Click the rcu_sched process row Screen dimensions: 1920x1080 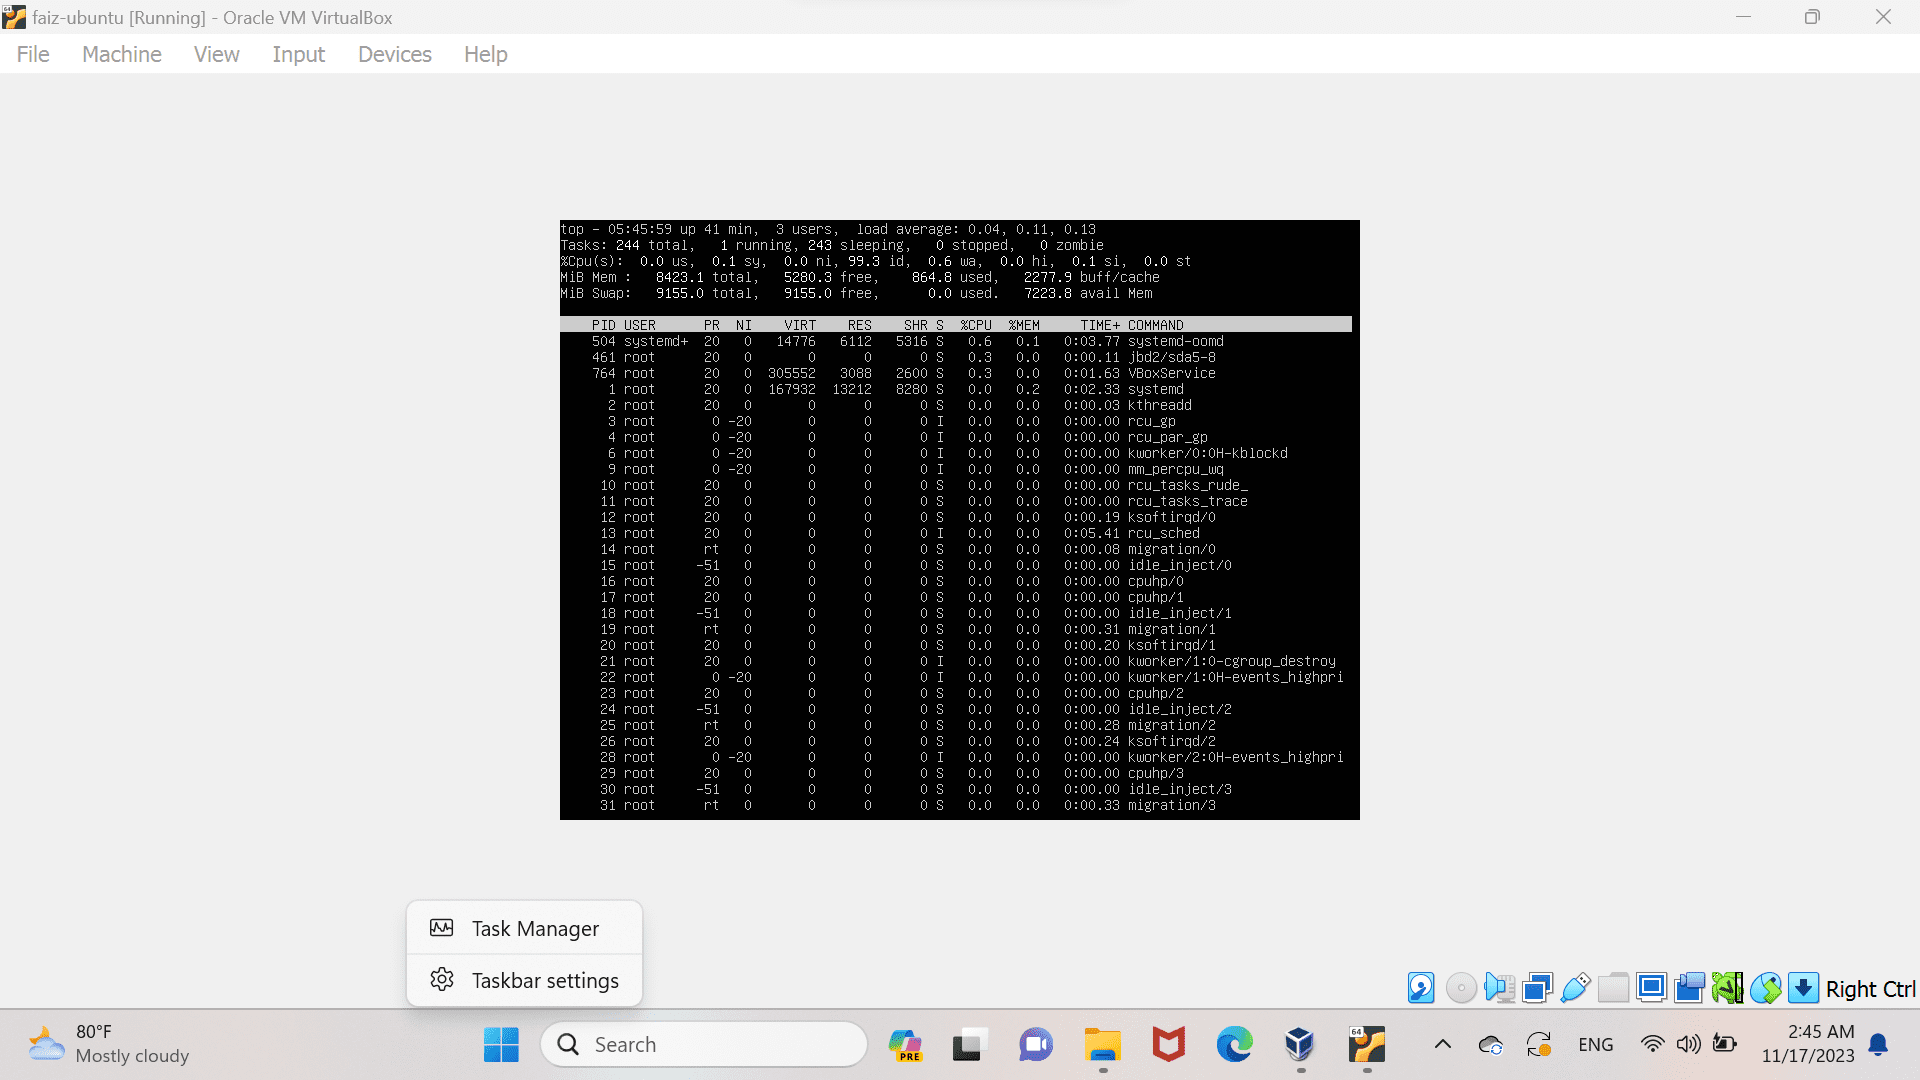tap(956, 533)
